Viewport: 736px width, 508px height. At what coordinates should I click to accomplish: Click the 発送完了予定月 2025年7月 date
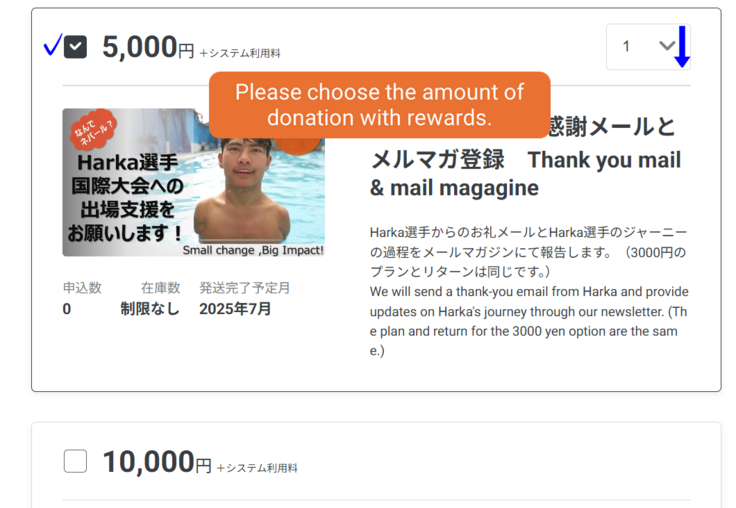245,298
